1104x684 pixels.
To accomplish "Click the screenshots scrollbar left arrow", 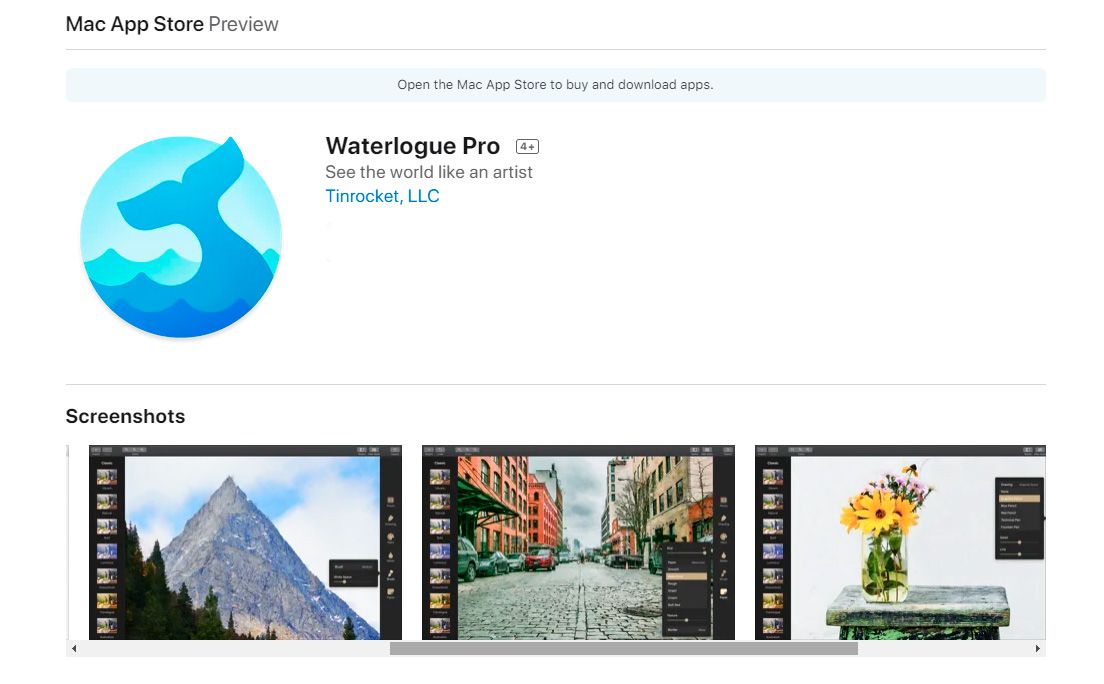I will tap(74, 649).
